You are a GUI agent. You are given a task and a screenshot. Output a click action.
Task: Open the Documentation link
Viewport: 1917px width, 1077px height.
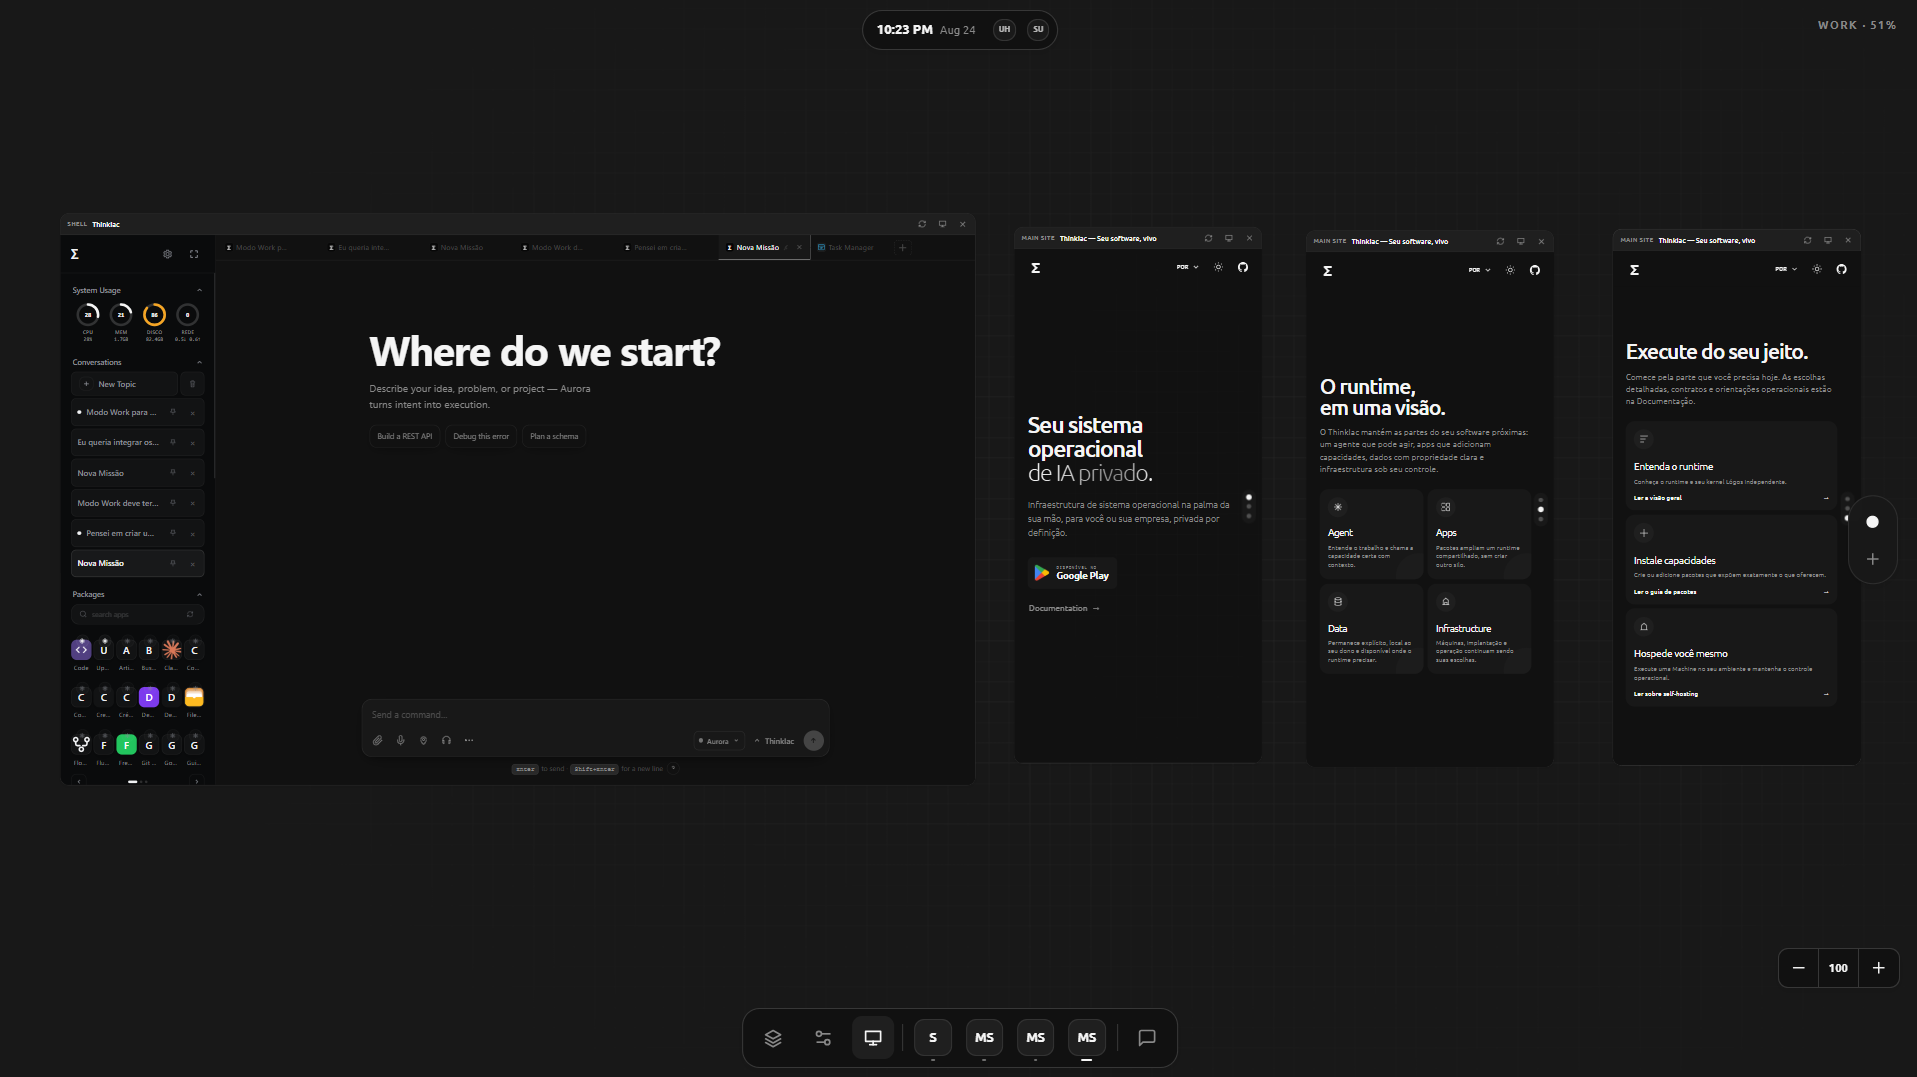1064,608
